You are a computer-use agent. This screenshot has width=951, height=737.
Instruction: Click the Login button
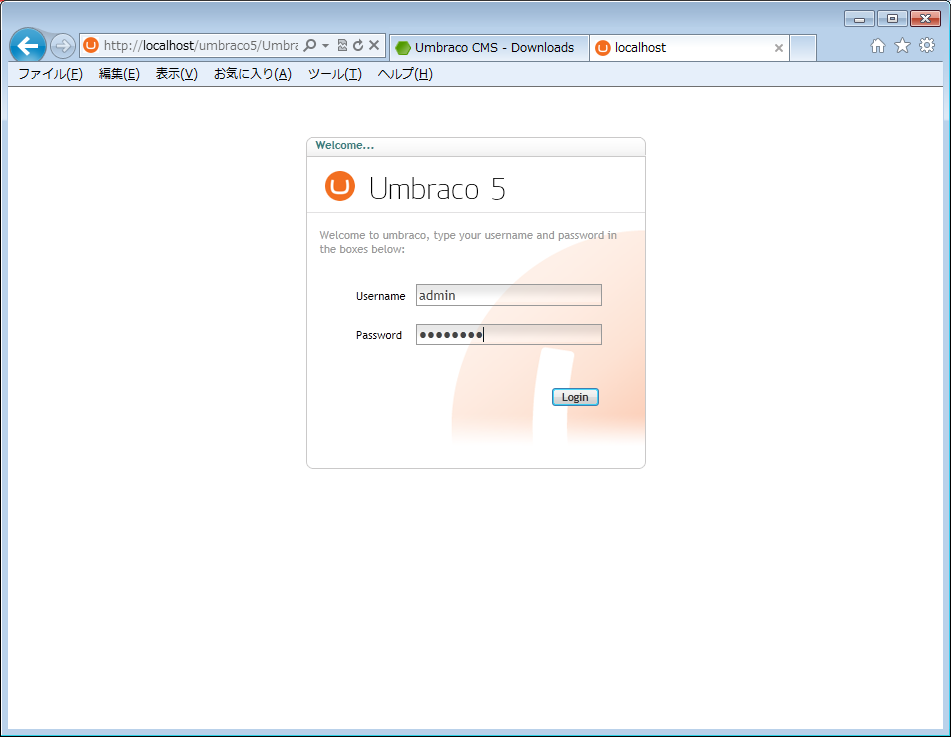(575, 397)
